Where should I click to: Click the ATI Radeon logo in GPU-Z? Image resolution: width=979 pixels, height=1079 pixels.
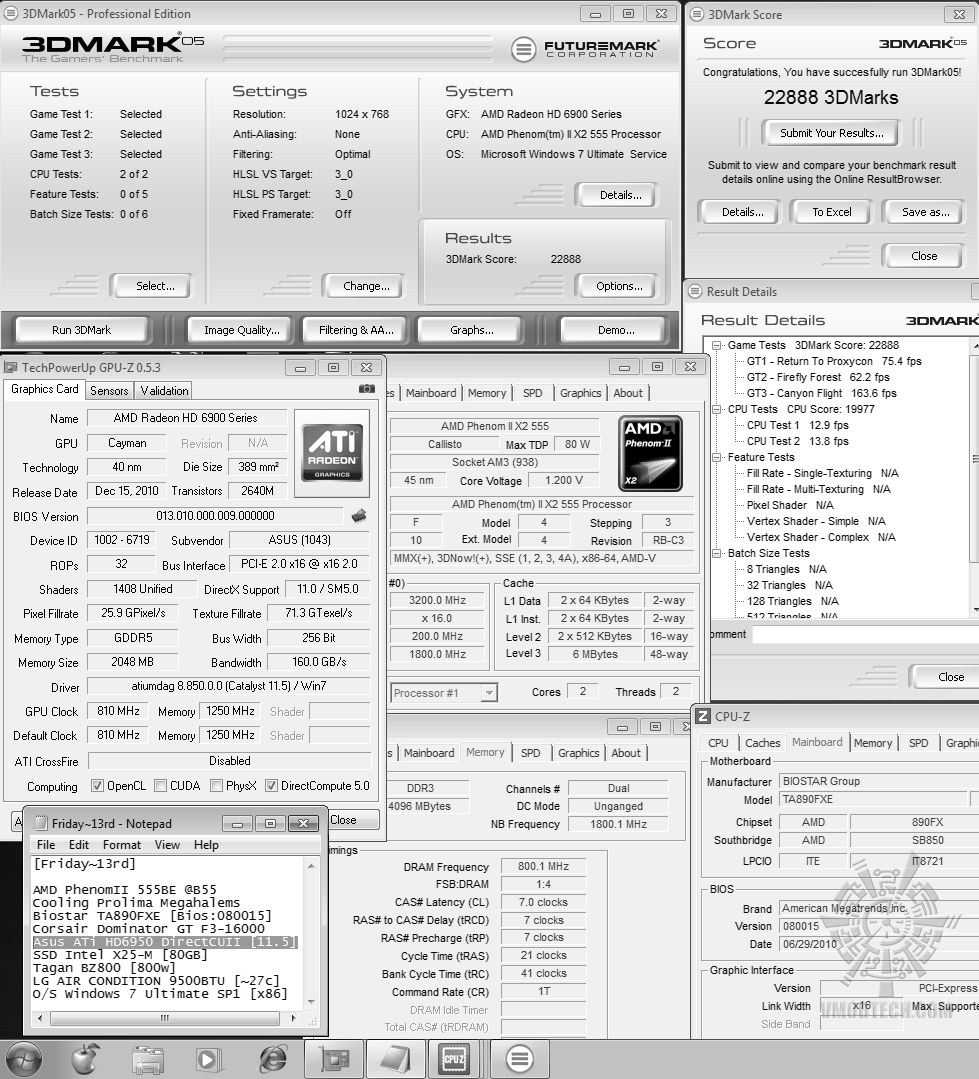click(x=332, y=452)
